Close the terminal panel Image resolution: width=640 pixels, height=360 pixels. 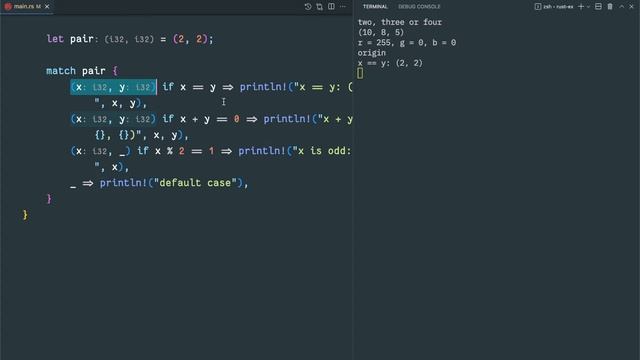point(631,7)
